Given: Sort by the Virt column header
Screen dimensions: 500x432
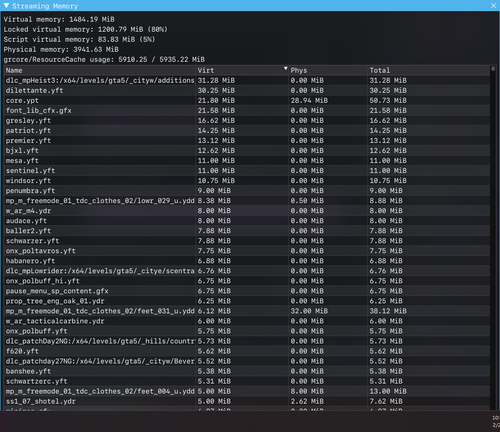Looking at the screenshot, I should coord(242,70).
